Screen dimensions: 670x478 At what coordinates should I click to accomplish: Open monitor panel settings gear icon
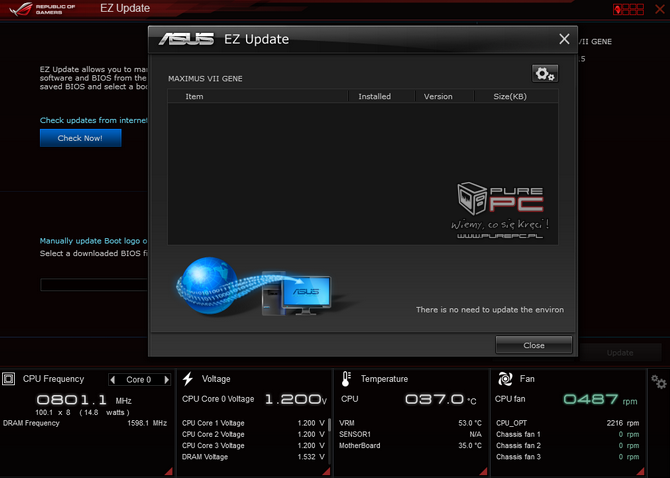tap(658, 382)
